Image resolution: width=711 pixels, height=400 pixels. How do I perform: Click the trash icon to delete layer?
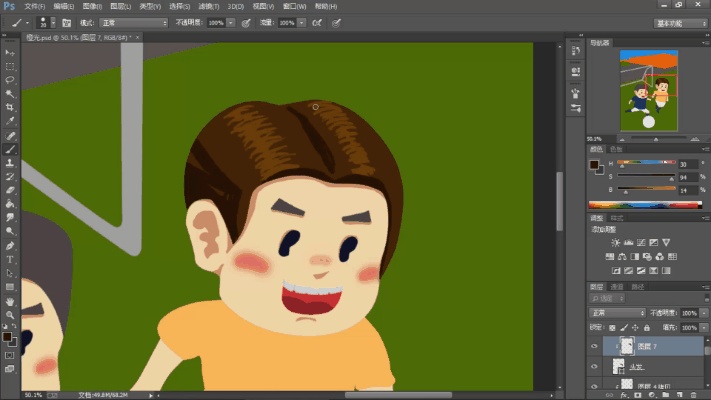[x=692, y=395]
